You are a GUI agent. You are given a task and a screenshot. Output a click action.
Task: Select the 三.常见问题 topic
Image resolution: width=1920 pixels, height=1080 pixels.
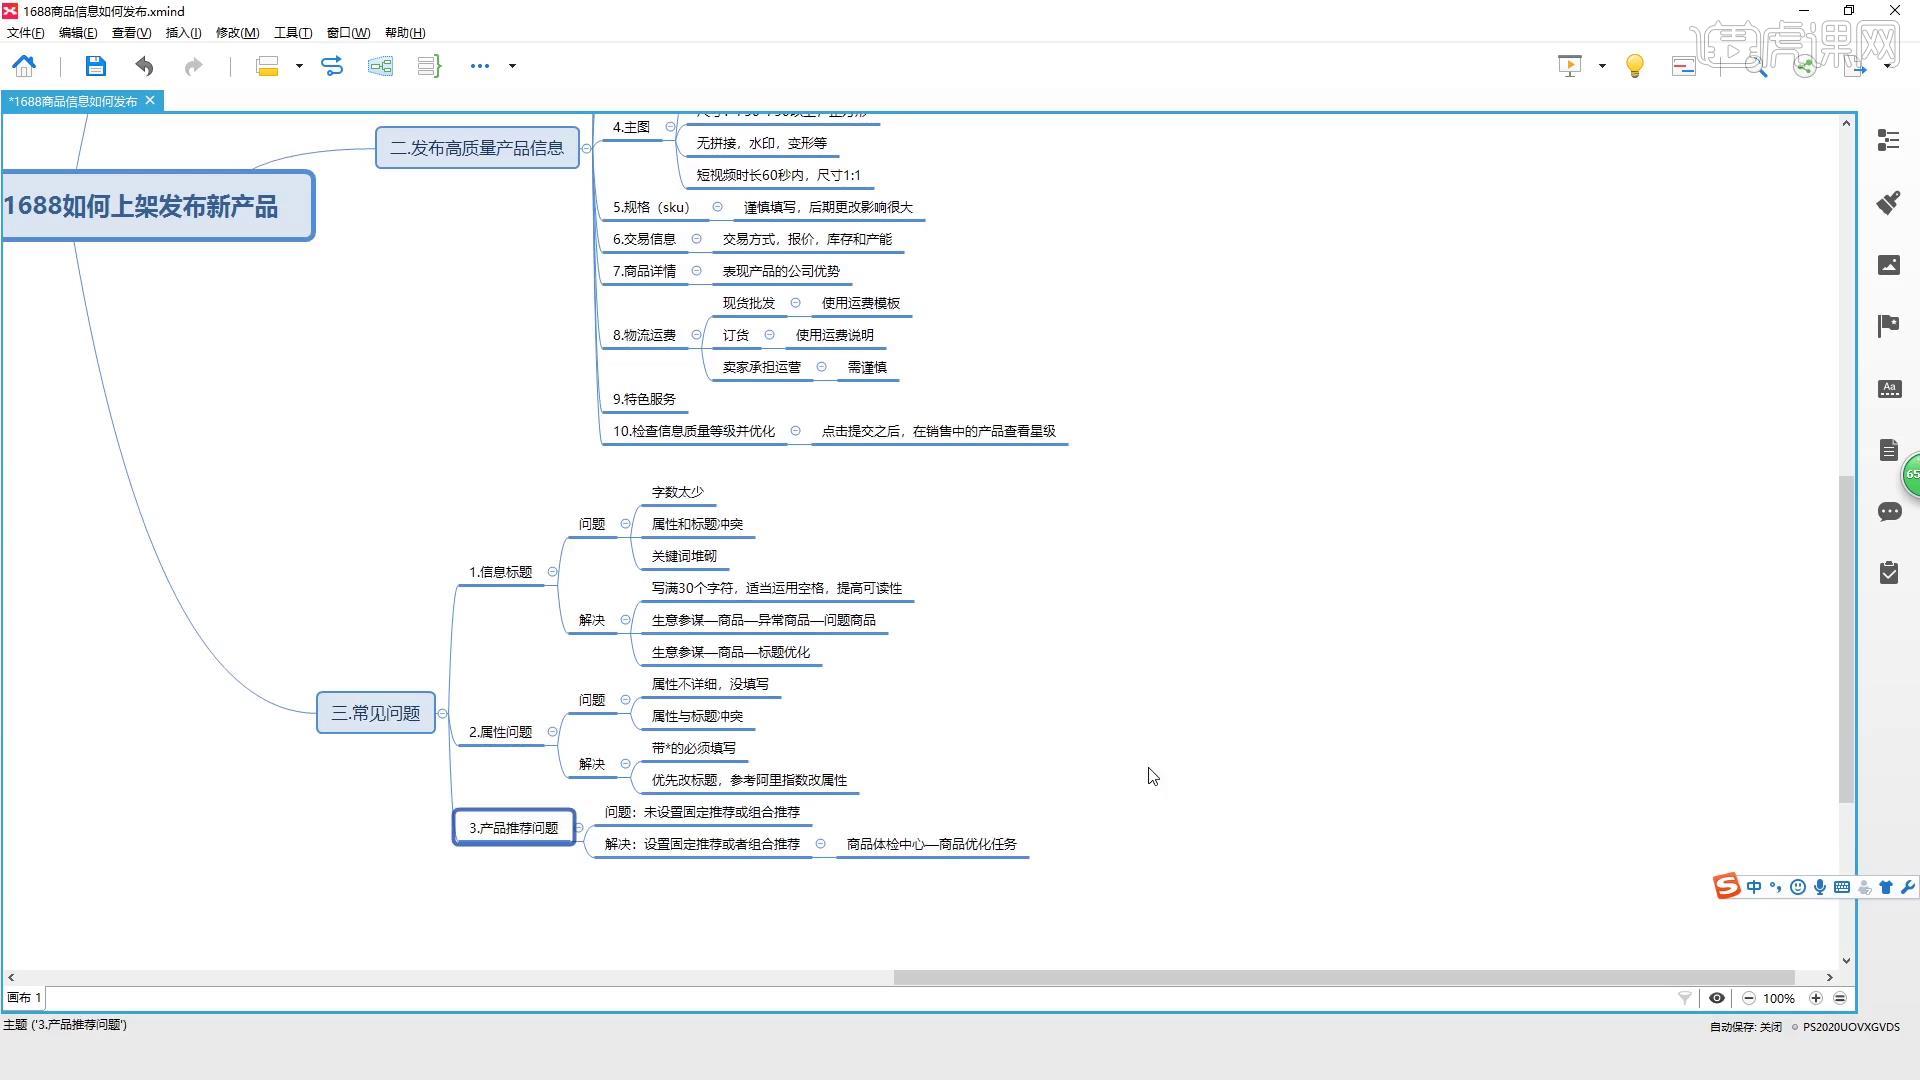click(376, 713)
